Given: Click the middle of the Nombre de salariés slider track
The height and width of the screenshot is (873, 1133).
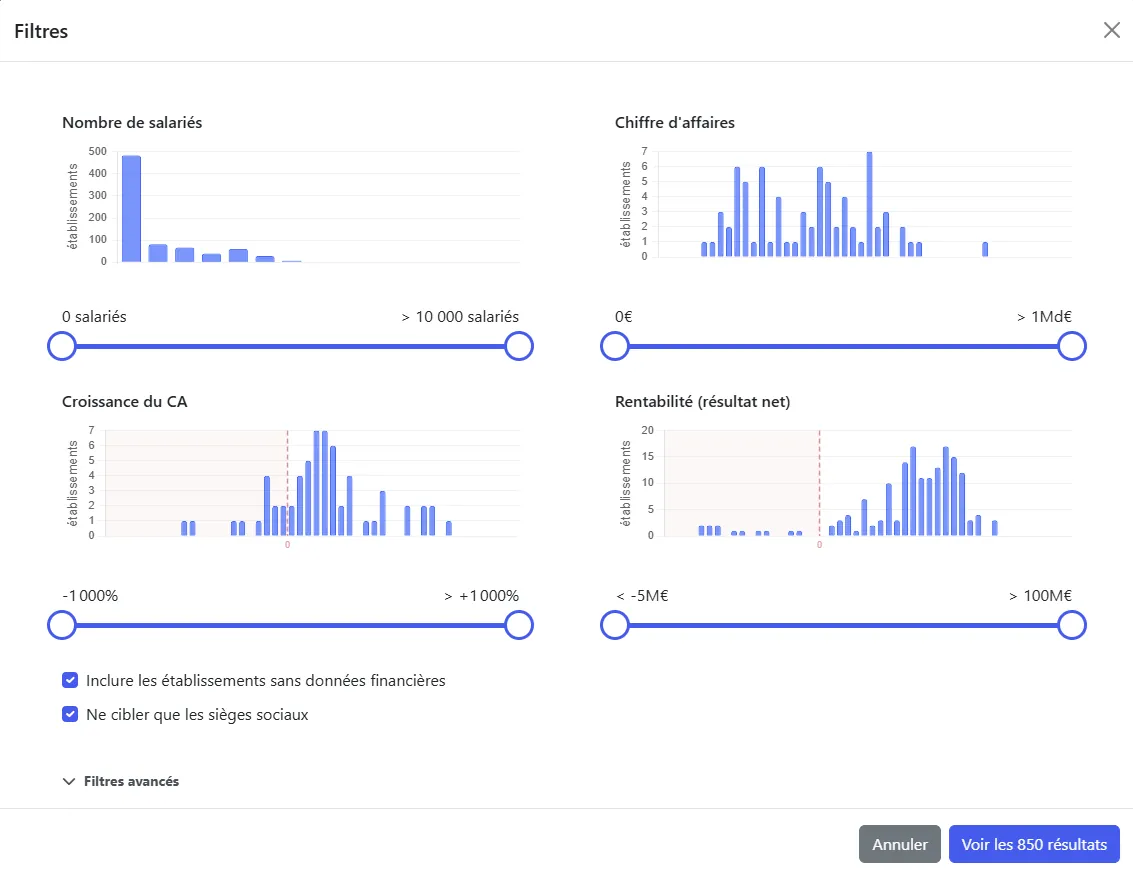Looking at the screenshot, I should 290,347.
